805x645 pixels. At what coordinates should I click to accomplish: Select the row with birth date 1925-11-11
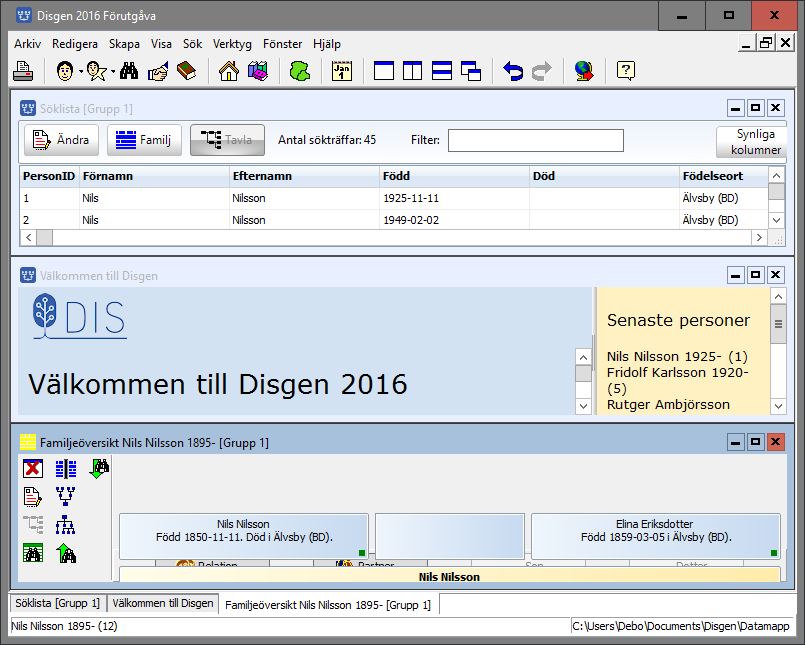(x=394, y=198)
